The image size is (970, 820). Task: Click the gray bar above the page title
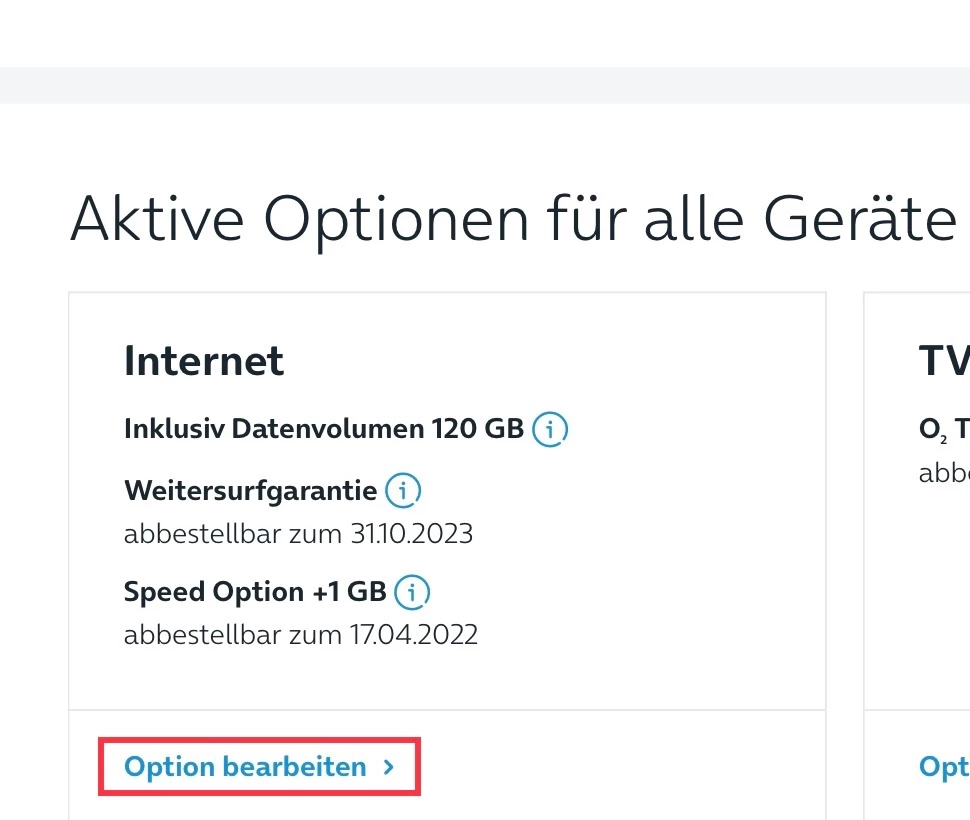coord(485,85)
